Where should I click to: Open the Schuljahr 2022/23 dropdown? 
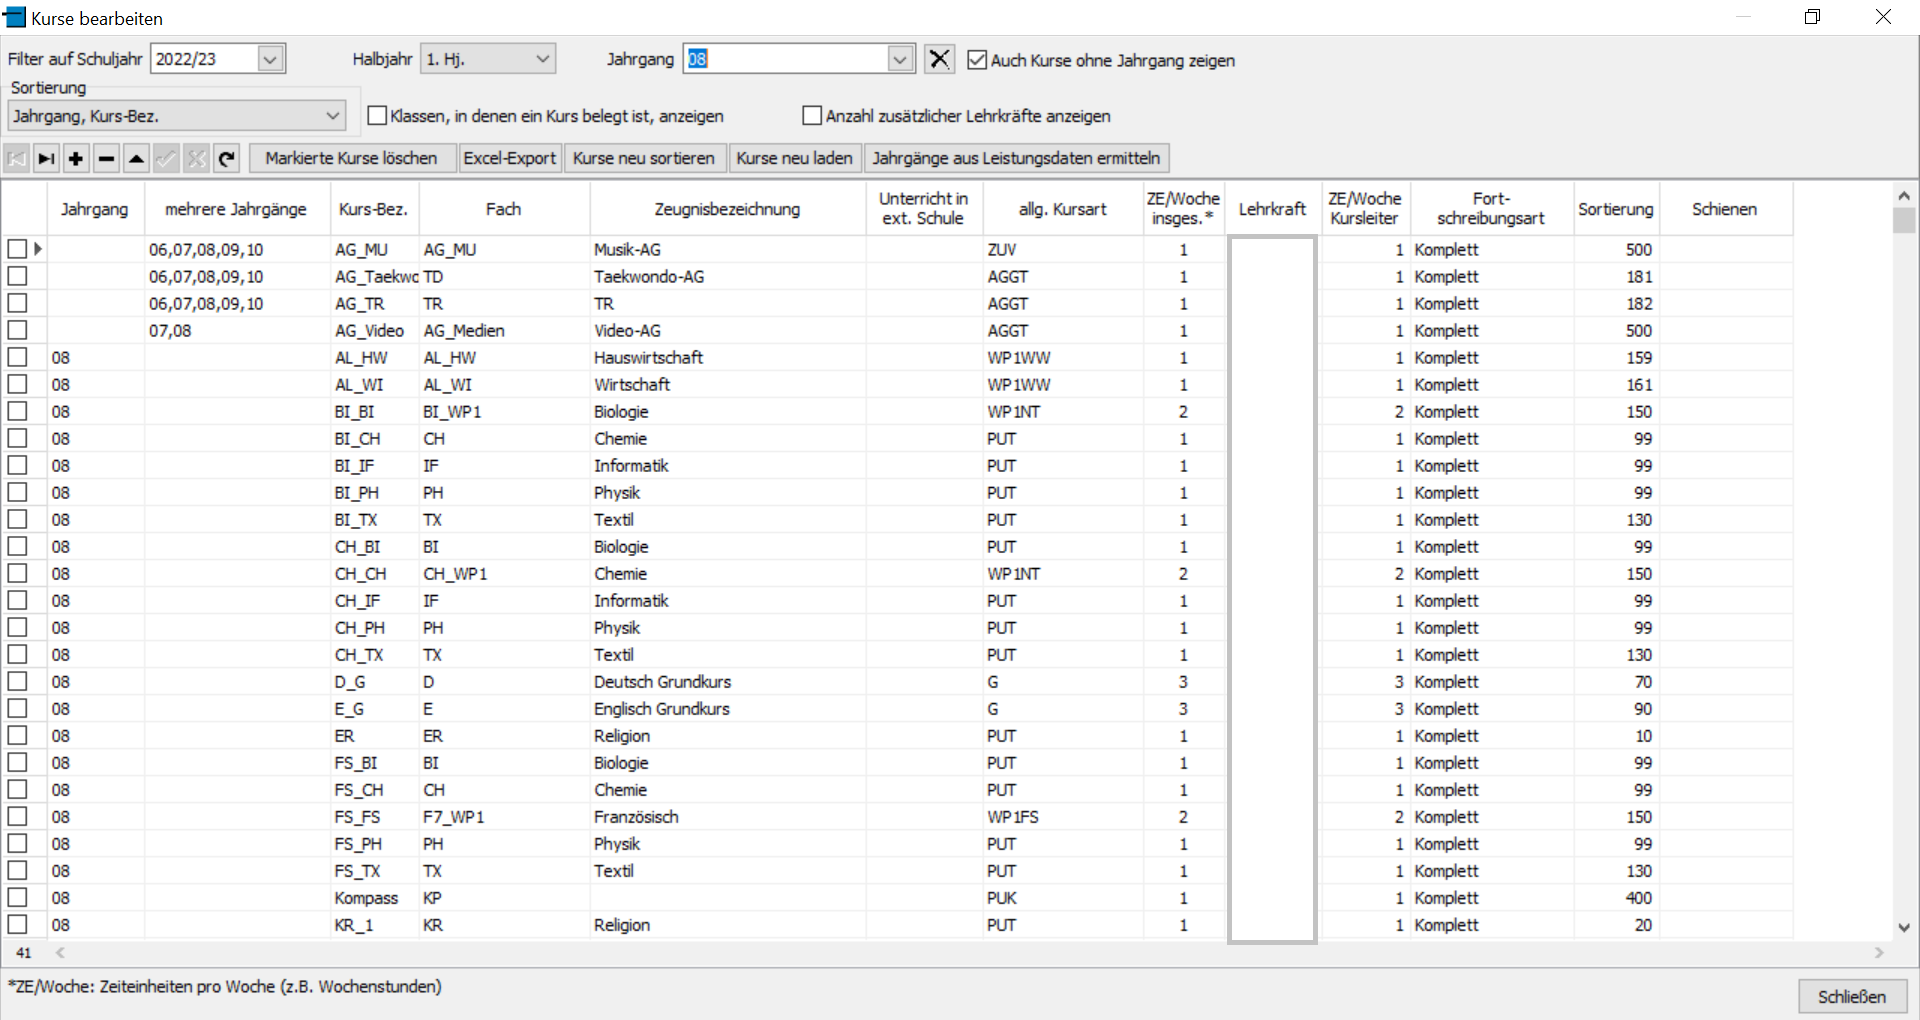pos(270,59)
